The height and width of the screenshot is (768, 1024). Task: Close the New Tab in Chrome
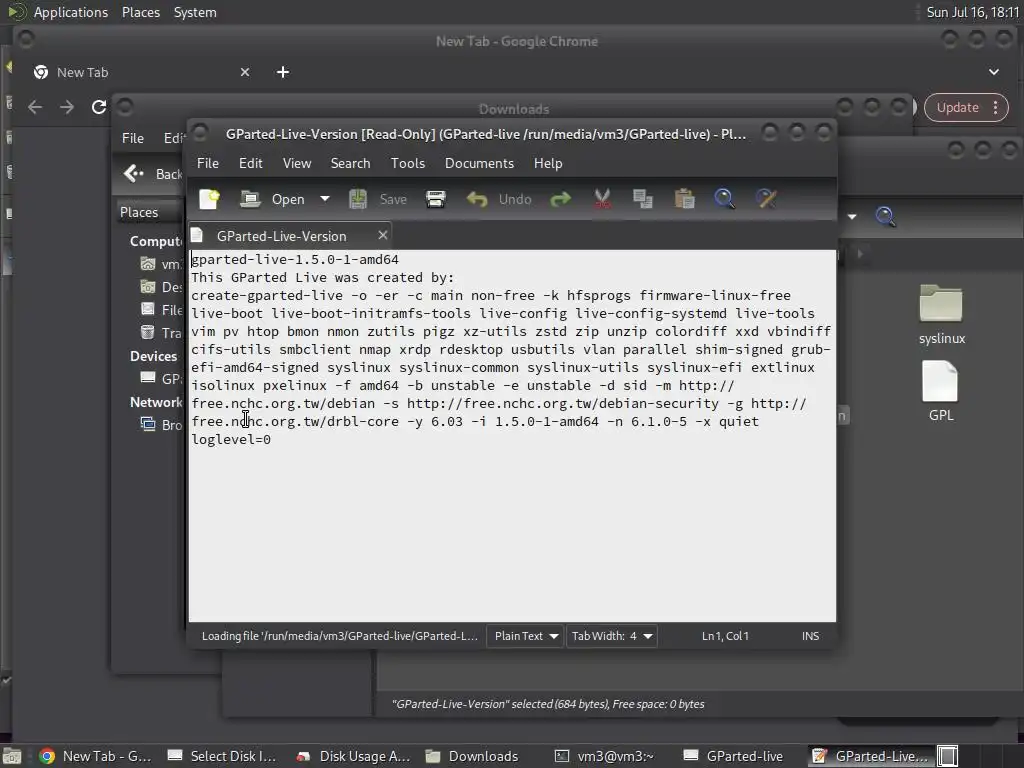tap(245, 72)
